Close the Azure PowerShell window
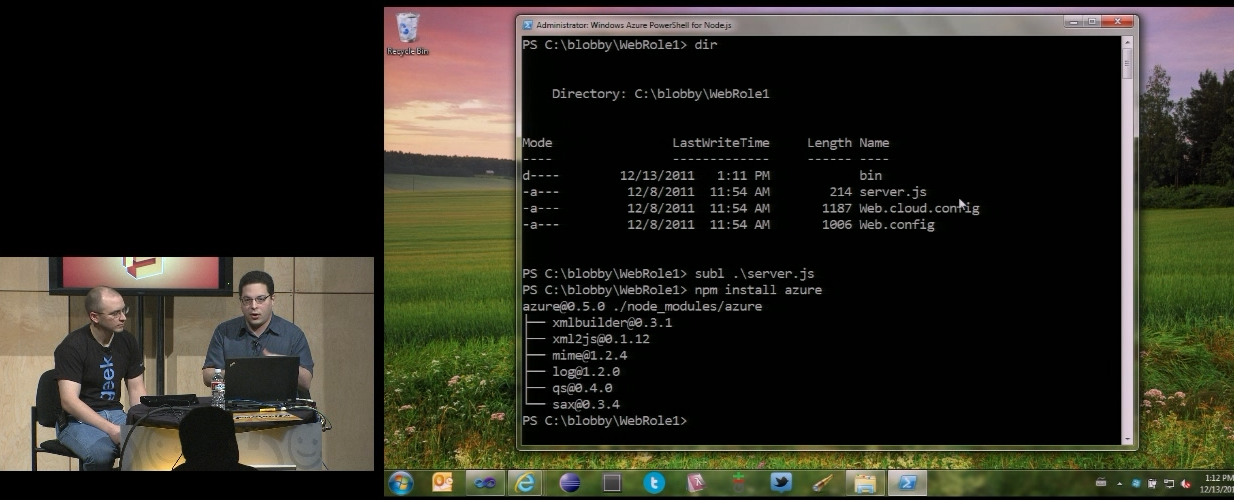The height and width of the screenshot is (500, 1234). pyautogui.click(x=1118, y=22)
